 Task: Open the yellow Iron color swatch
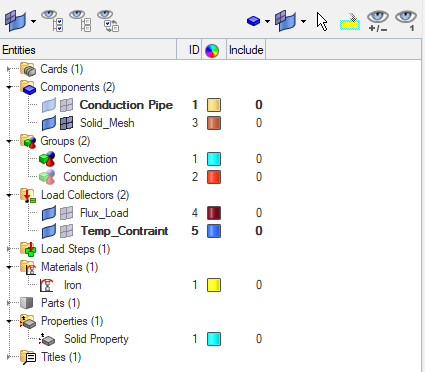(x=214, y=285)
